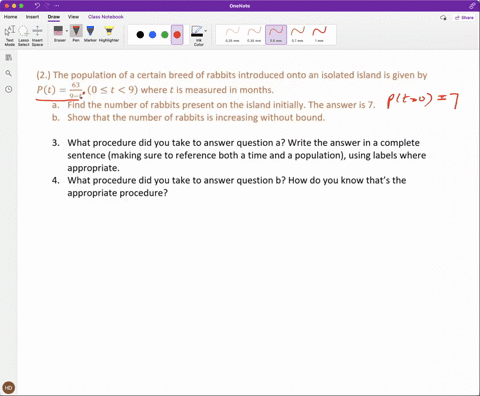
Task: Click the Undo arrow in title bar
Action: point(37,6)
